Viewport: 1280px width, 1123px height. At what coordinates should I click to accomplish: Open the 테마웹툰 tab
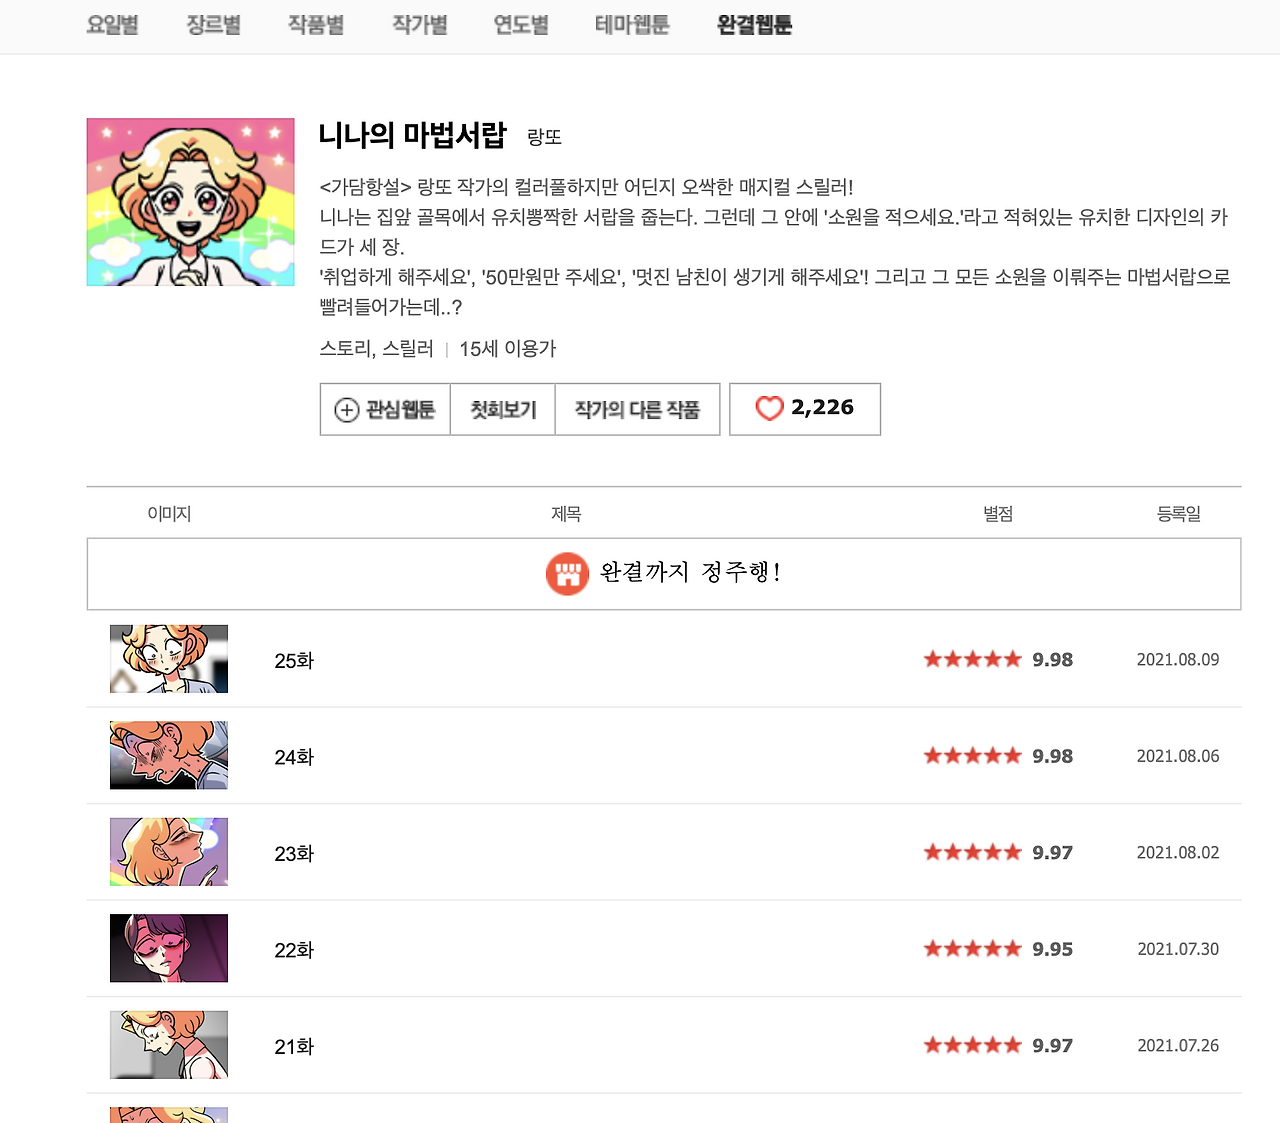(x=632, y=25)
